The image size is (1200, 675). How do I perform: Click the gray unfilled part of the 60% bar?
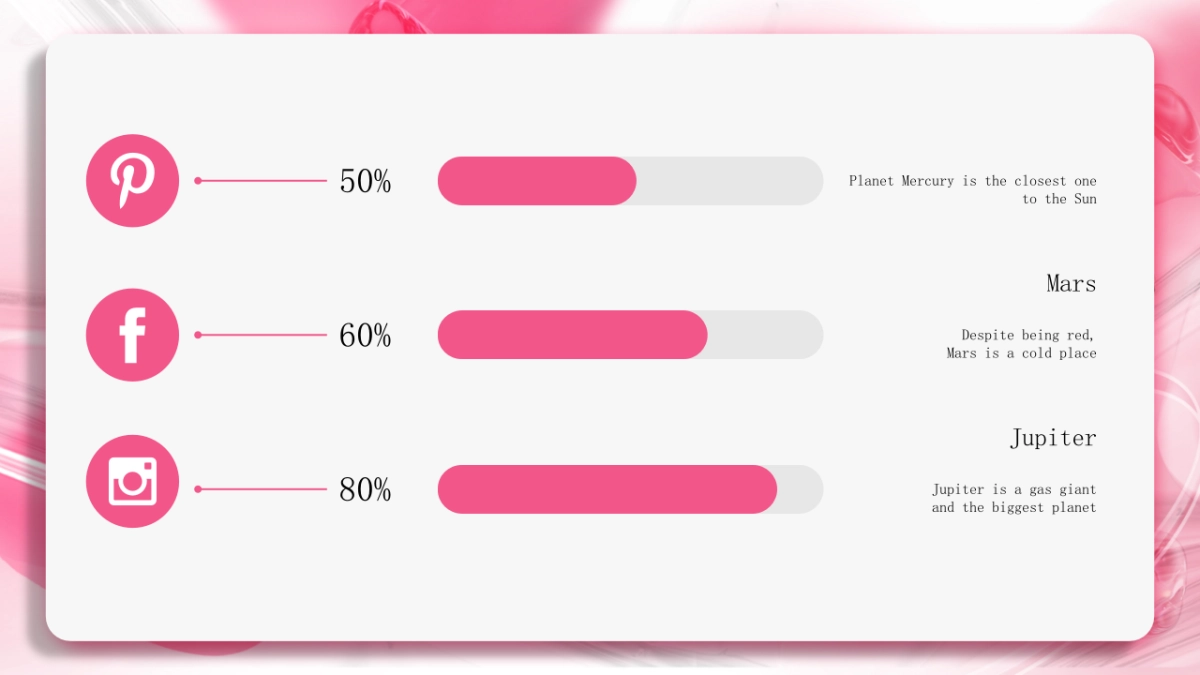[x=765, y=335]
